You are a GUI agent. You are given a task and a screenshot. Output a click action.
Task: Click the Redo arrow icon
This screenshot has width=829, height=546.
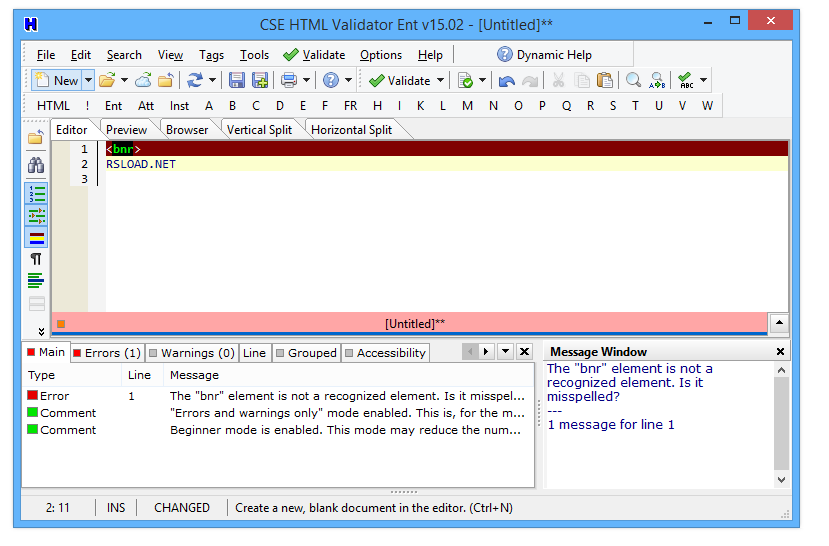(x=530, y=81)
